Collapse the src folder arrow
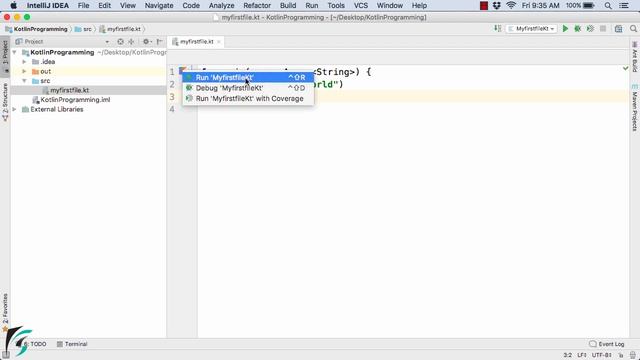Image resolution: width=640 pixels, height=360 pixels. (24, 81)
